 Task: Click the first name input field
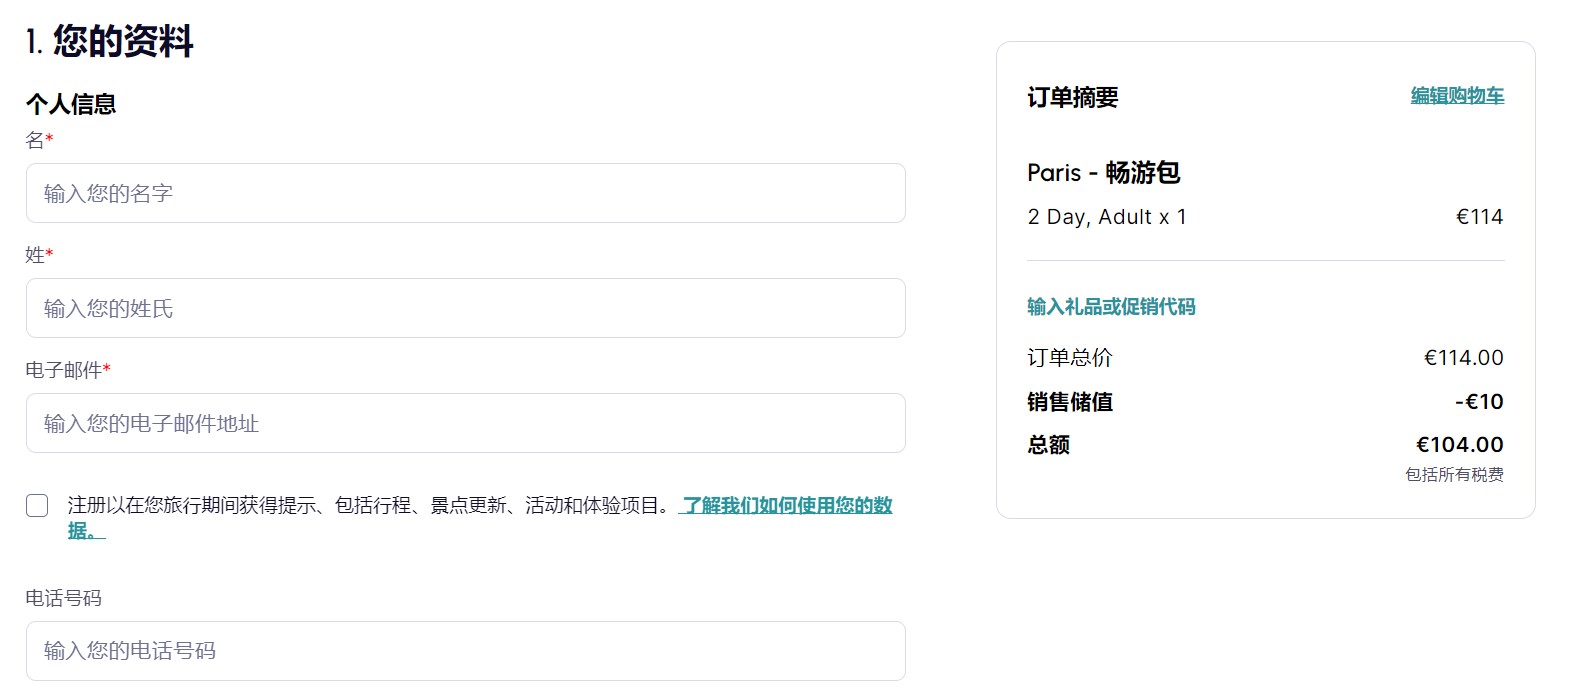click(465, 193)
